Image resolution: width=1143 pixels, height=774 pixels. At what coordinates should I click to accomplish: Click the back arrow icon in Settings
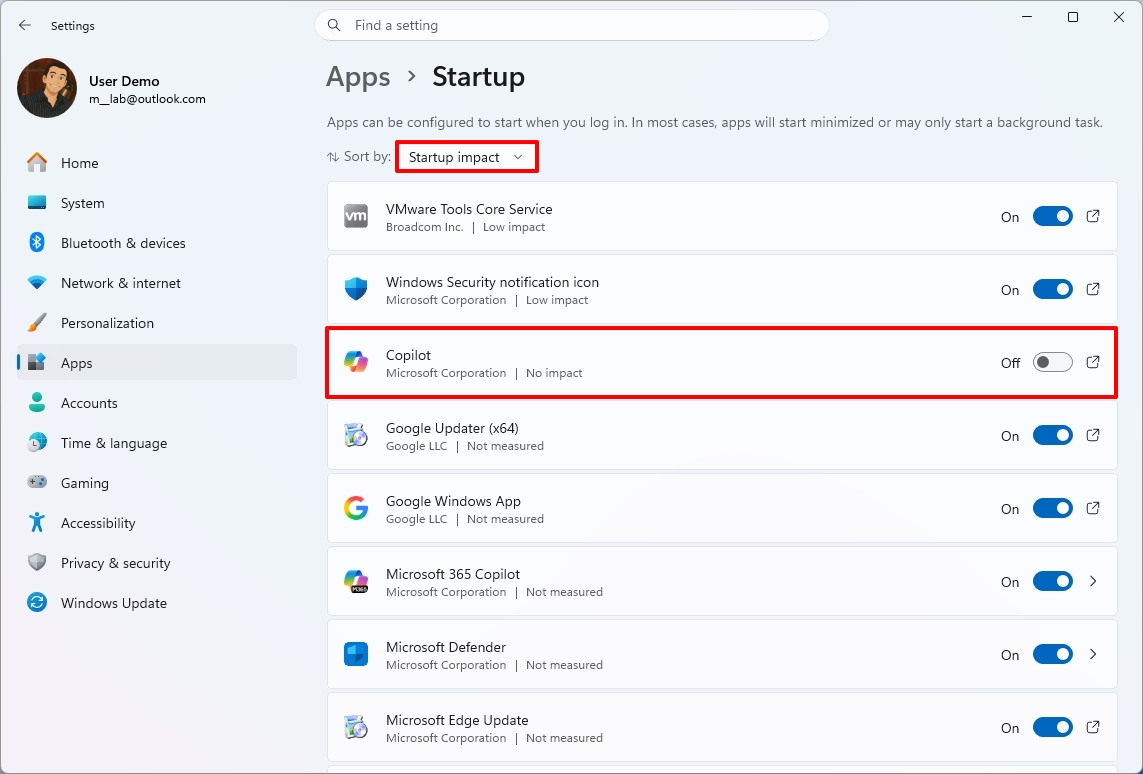pyautogui.click(x=25, y=26)
